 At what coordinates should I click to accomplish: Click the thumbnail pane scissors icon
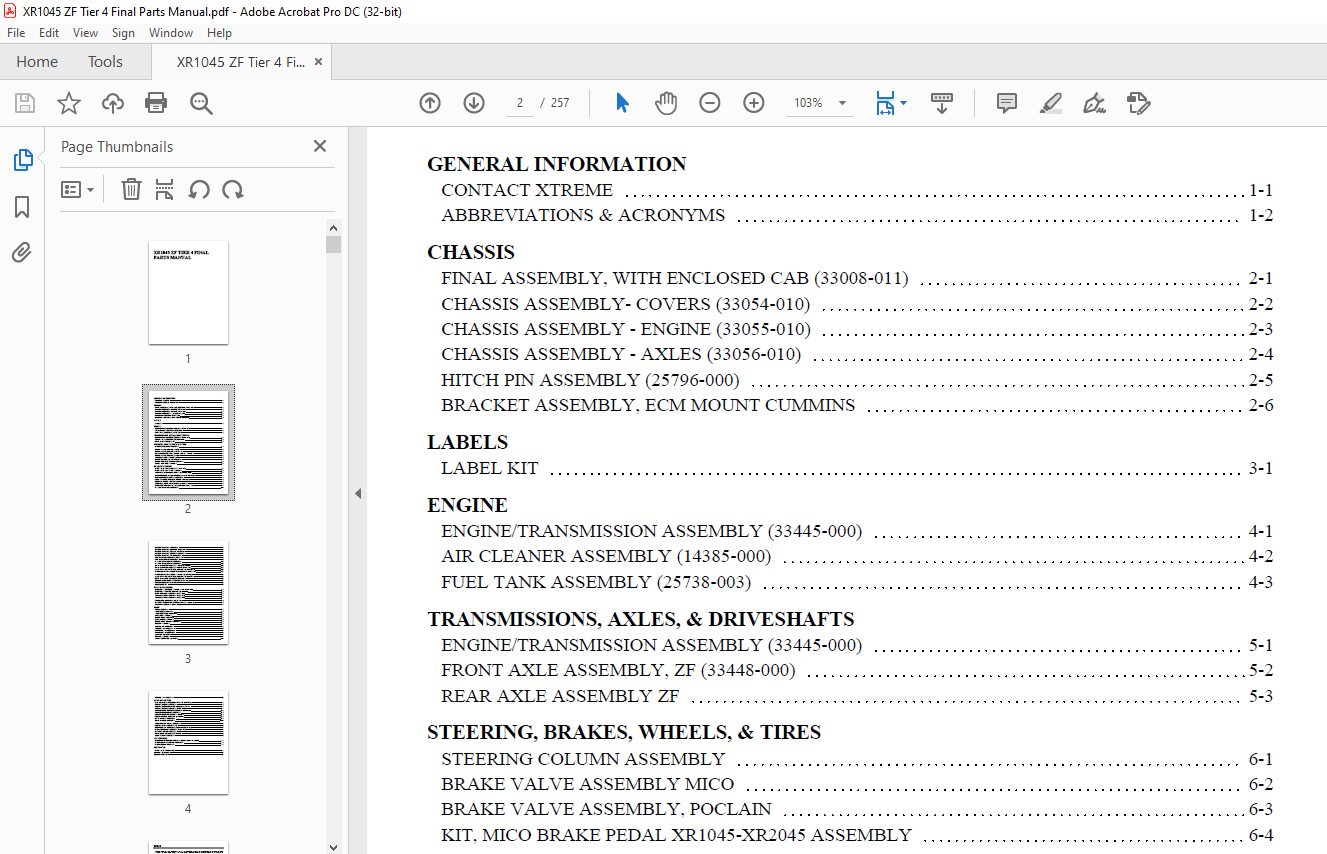click(x=165, y=189)
